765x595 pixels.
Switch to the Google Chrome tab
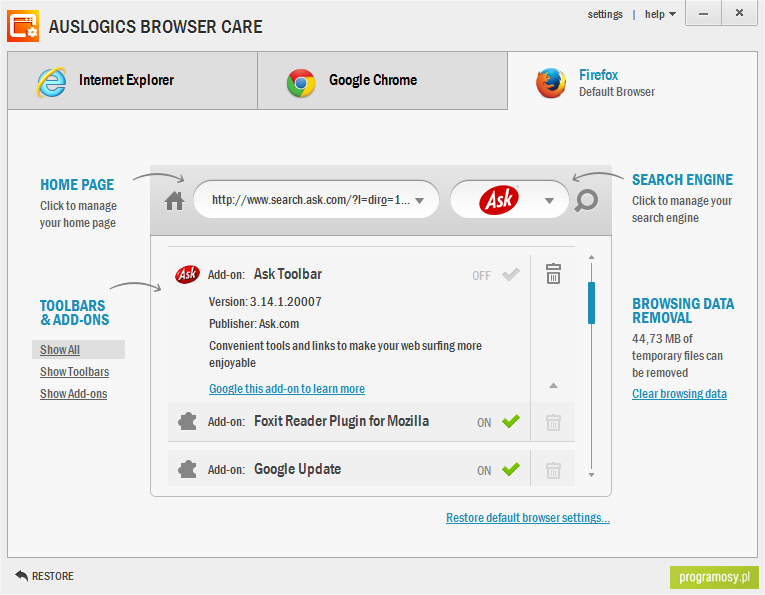tap(382, 81)
